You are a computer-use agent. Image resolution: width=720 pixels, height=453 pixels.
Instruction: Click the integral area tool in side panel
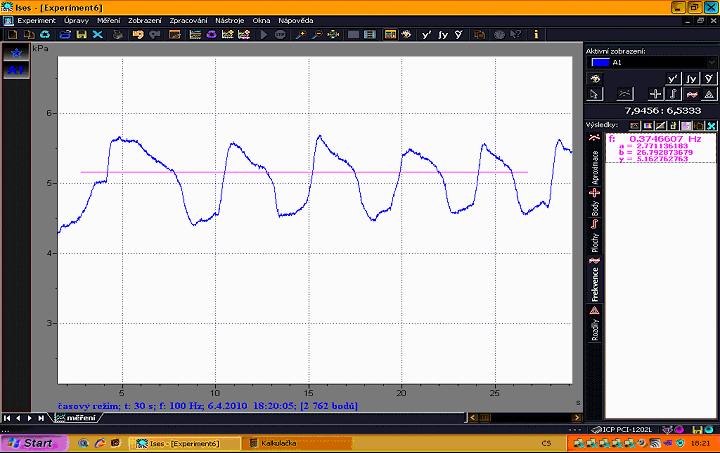673,94
